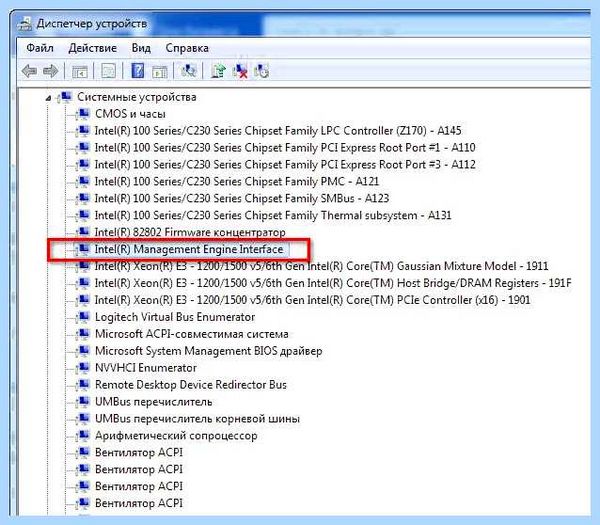Open the Файл menu
Image resolution: width=600 pixels, height=525 pixels.
(x=40, y=48)
